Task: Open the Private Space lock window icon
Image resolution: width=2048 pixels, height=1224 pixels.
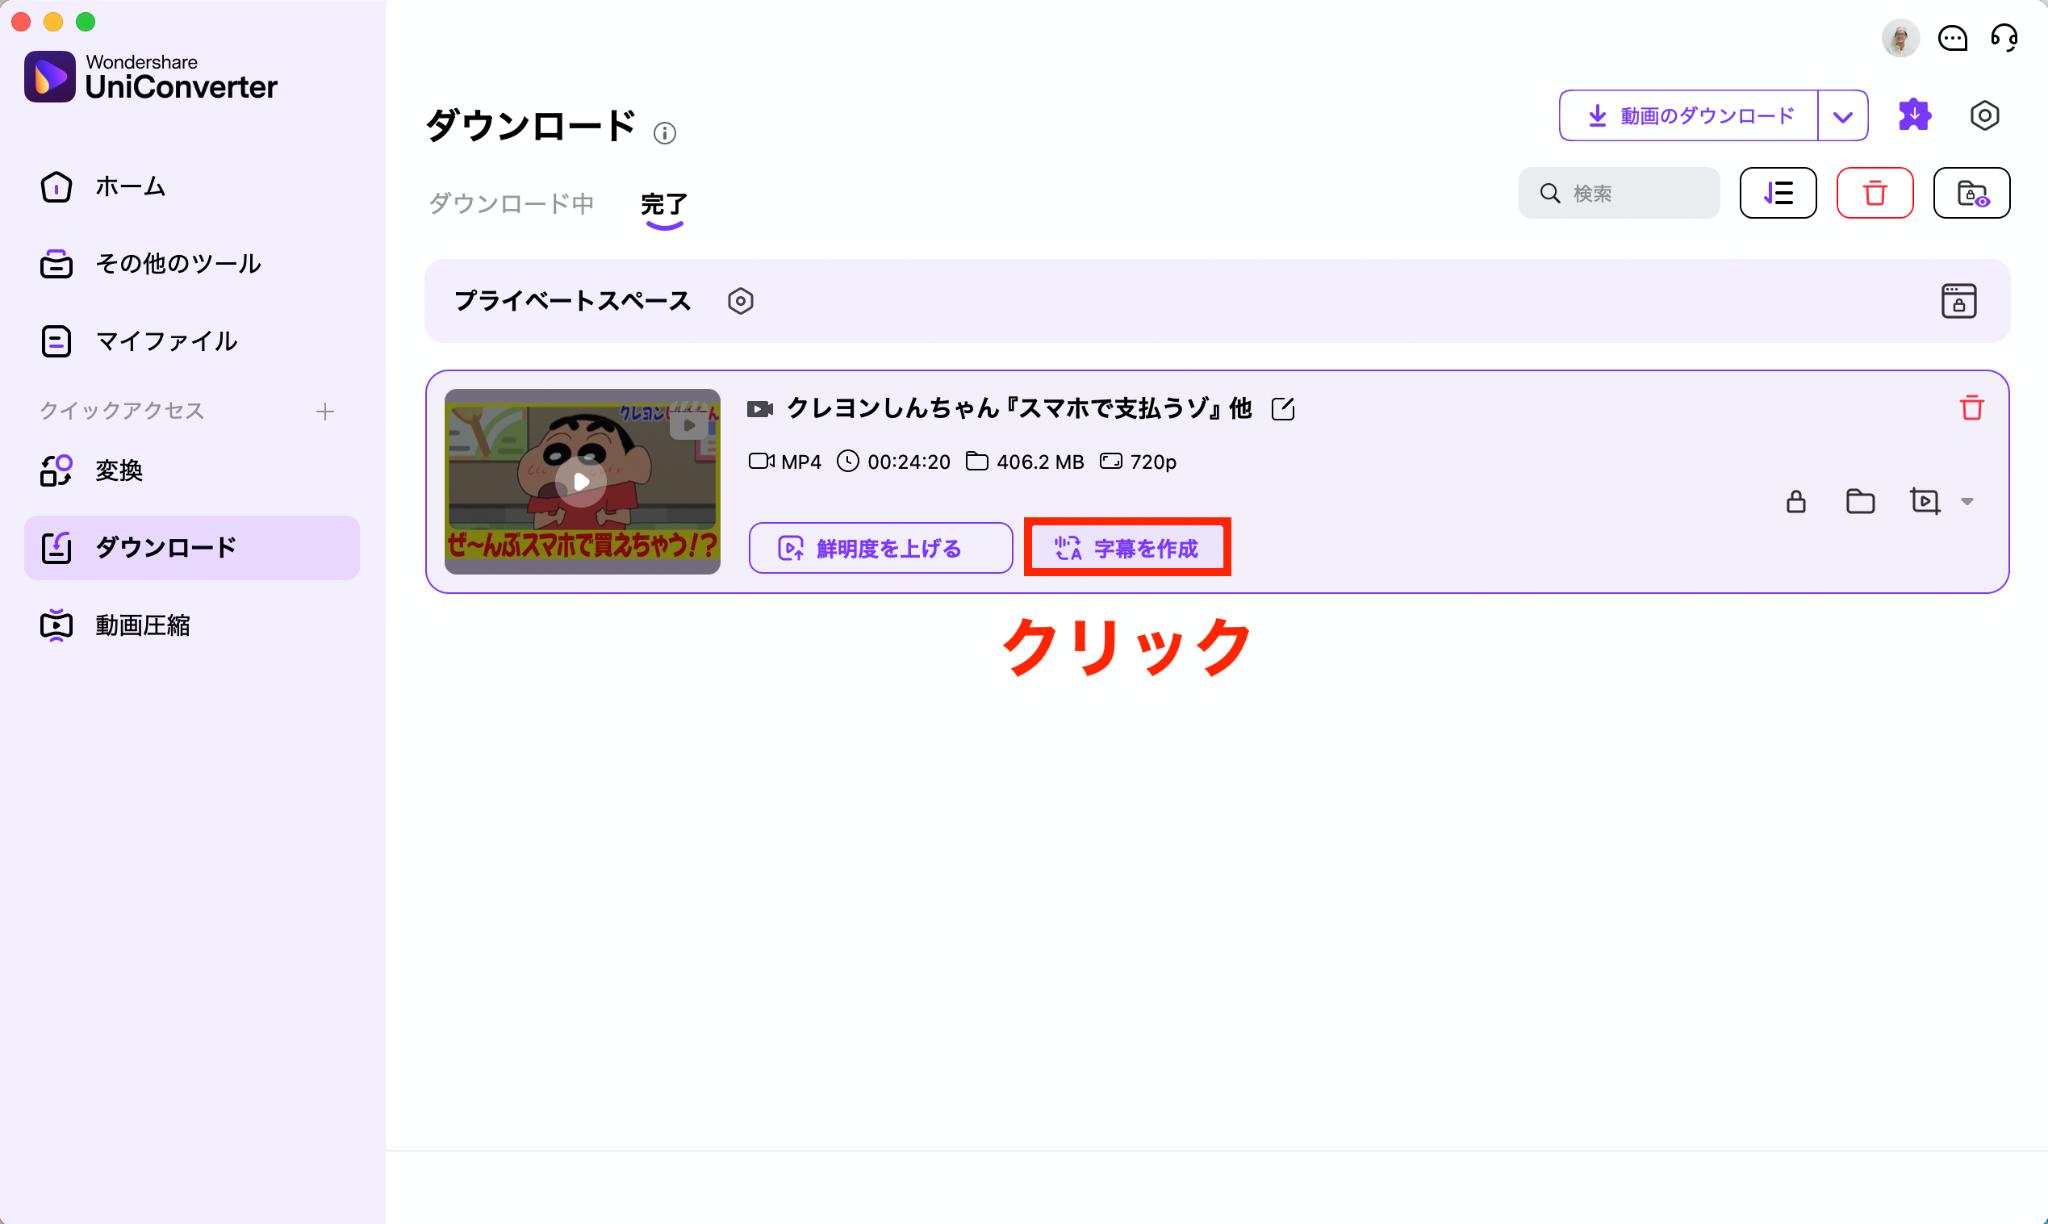Action: pos(1958,301)
